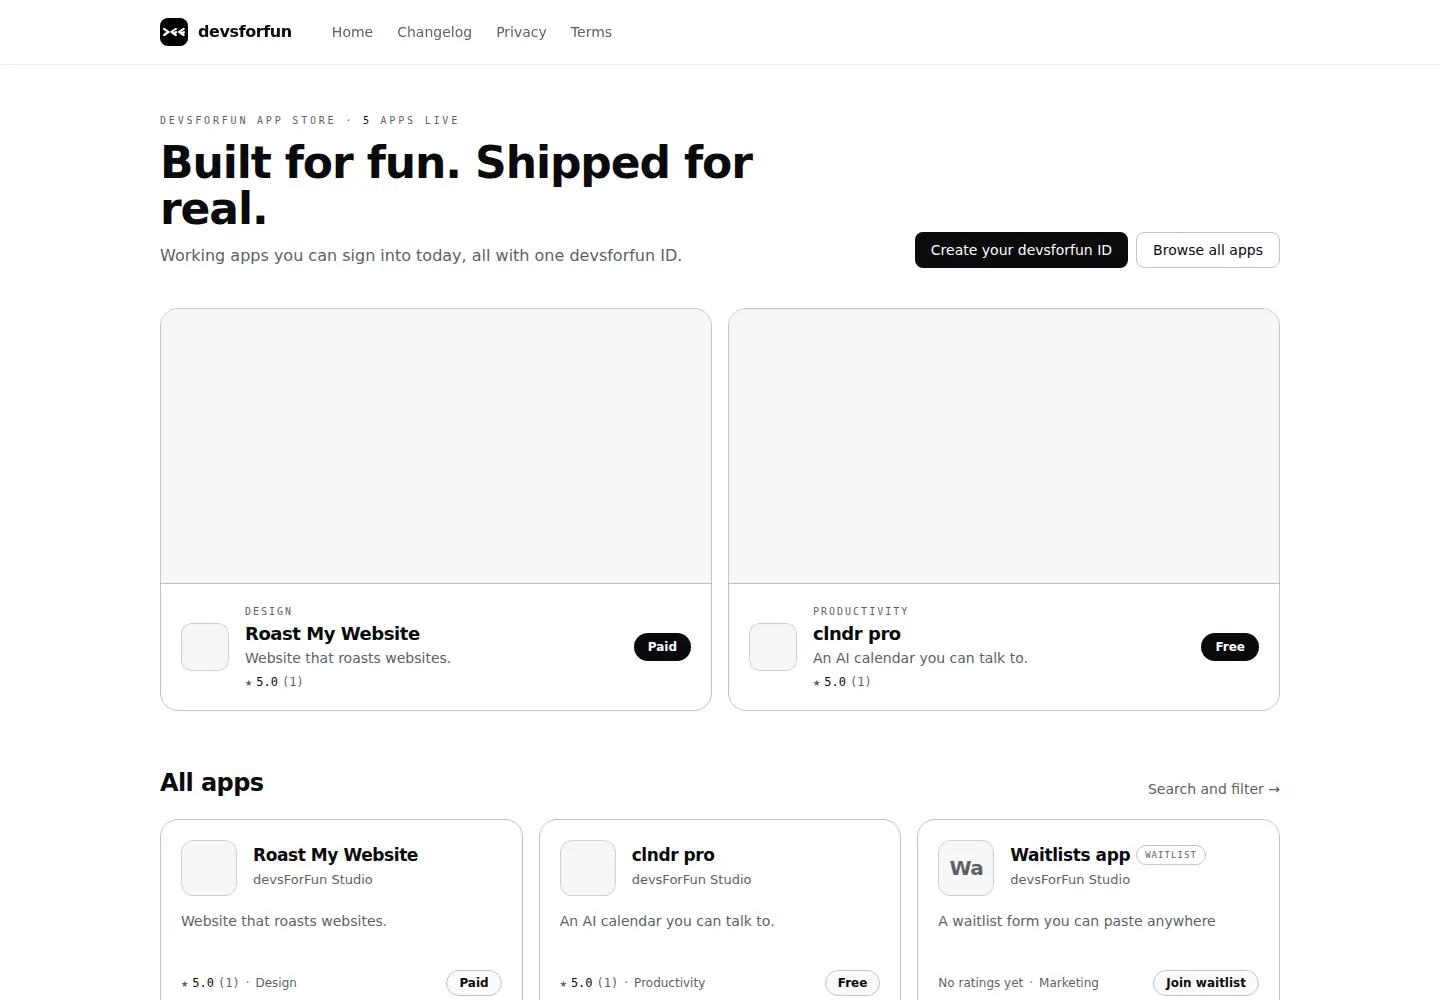The height and width of the screenshot is (1000, 1440).
Task: Click the All apps section heading
Action: pyautogui.click(x=212, y=782)
